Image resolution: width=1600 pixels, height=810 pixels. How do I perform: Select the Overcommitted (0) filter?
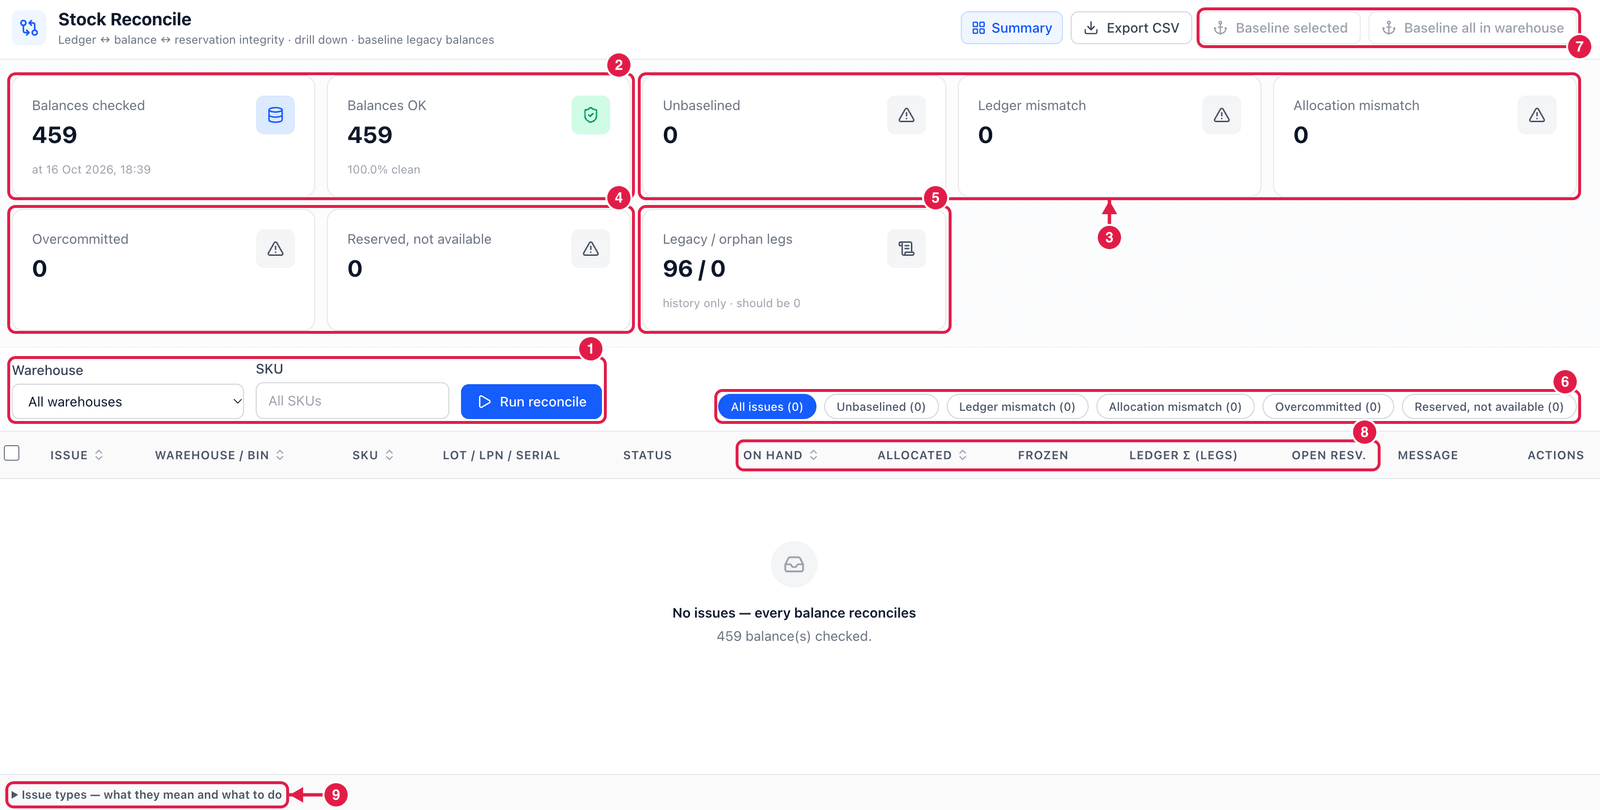(1328, 407)
